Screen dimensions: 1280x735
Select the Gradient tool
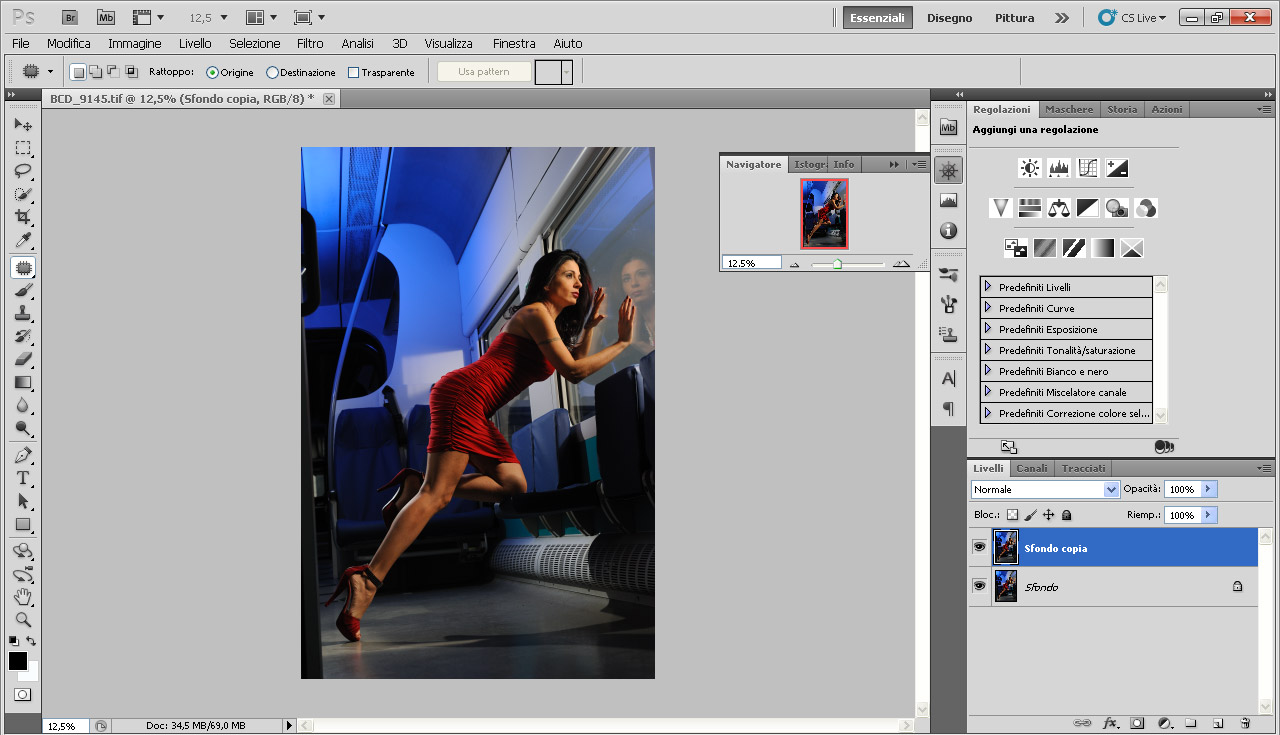pyautogui.click(x=23, y=382)
